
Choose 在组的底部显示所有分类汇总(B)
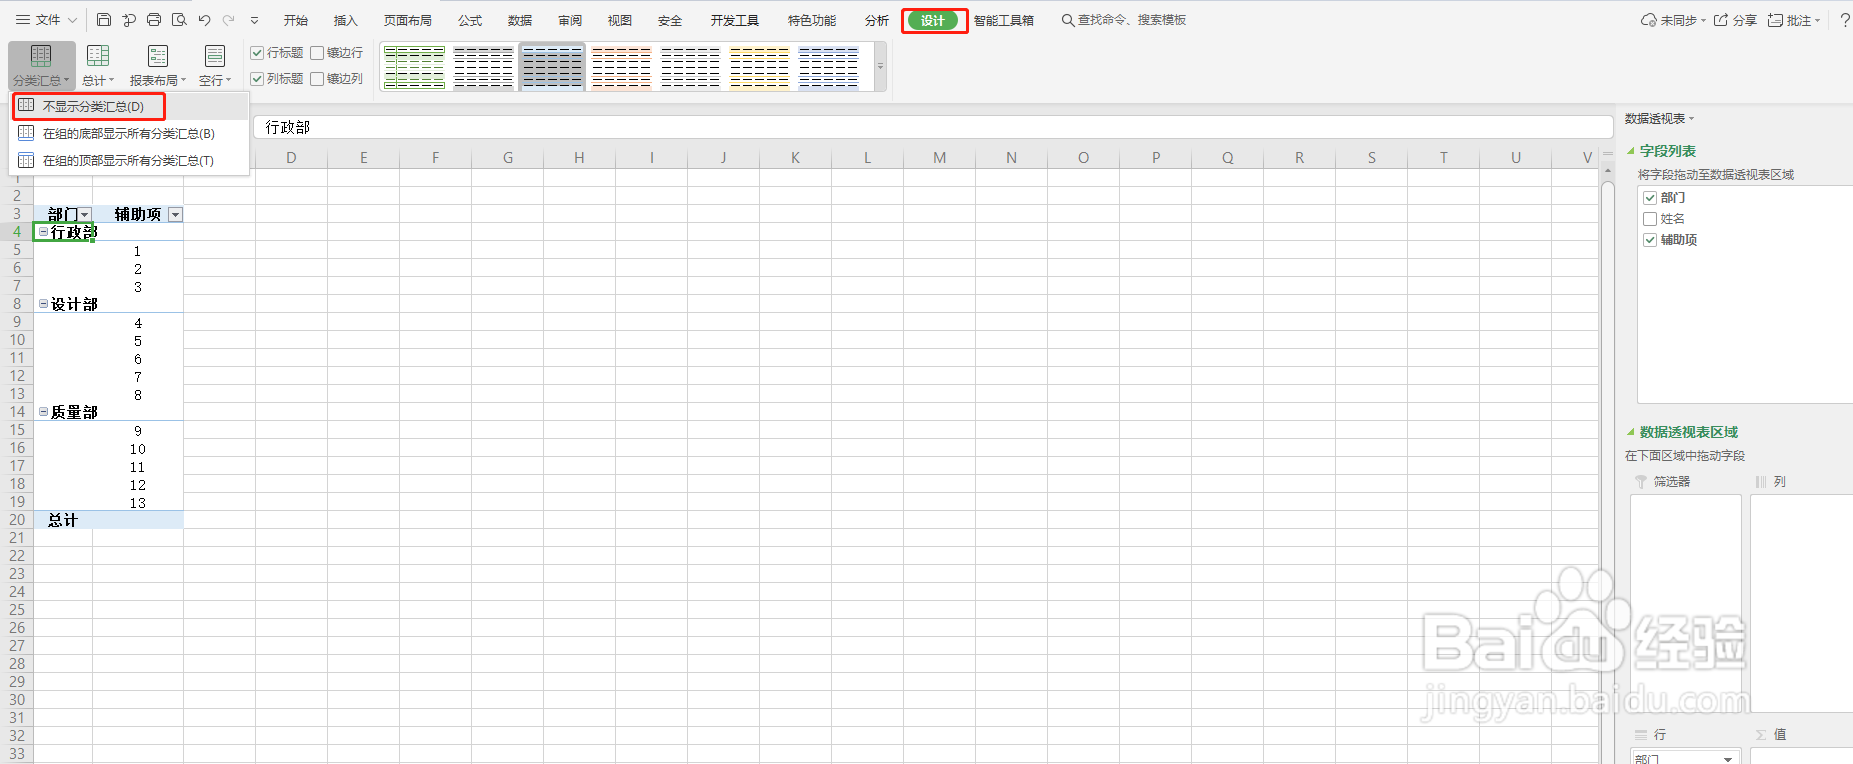pyautogui.click(x=130, y=133)
